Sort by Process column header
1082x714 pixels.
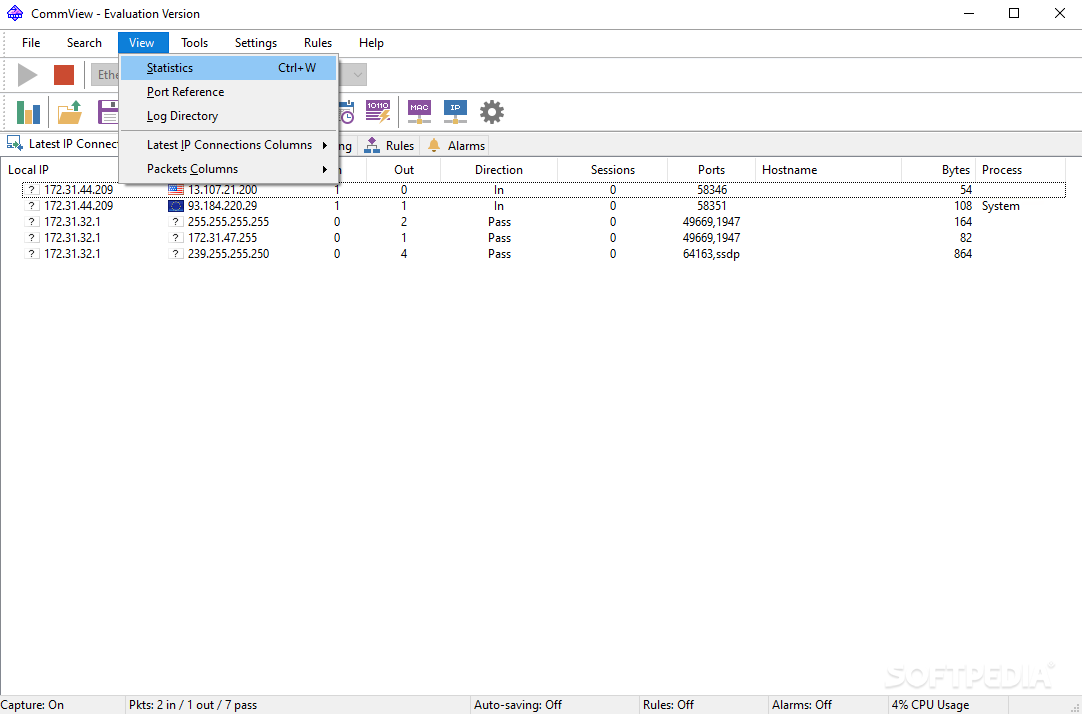pos(1021,170)
